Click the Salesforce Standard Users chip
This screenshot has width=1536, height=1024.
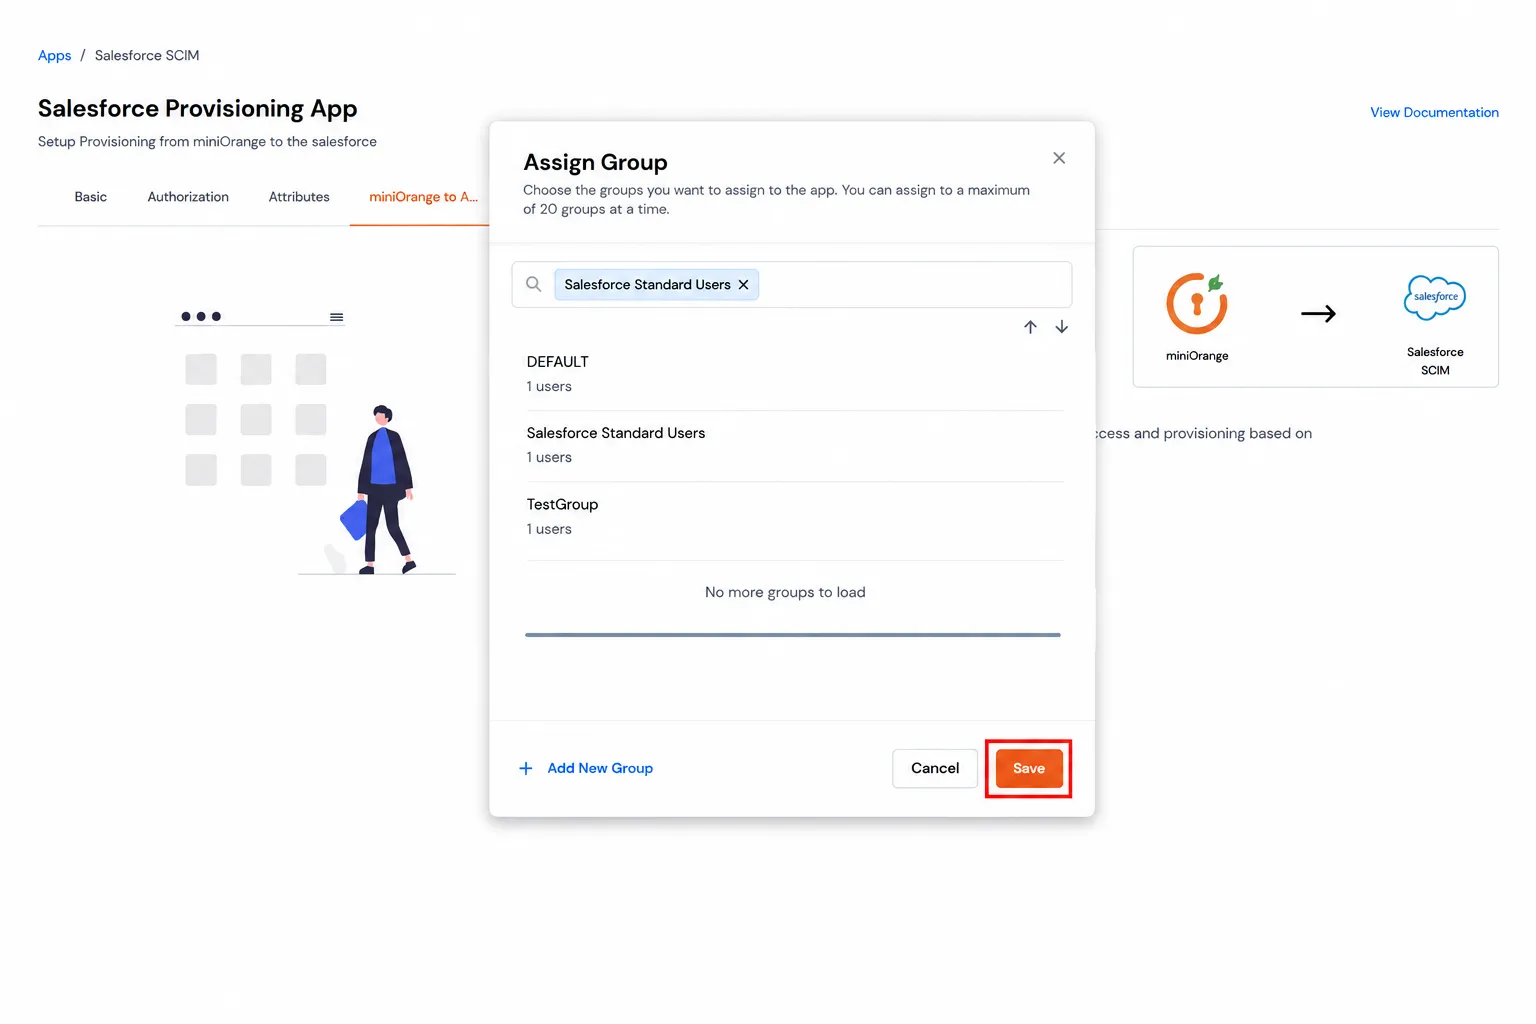pyautogui.click(x=656, y=285)
